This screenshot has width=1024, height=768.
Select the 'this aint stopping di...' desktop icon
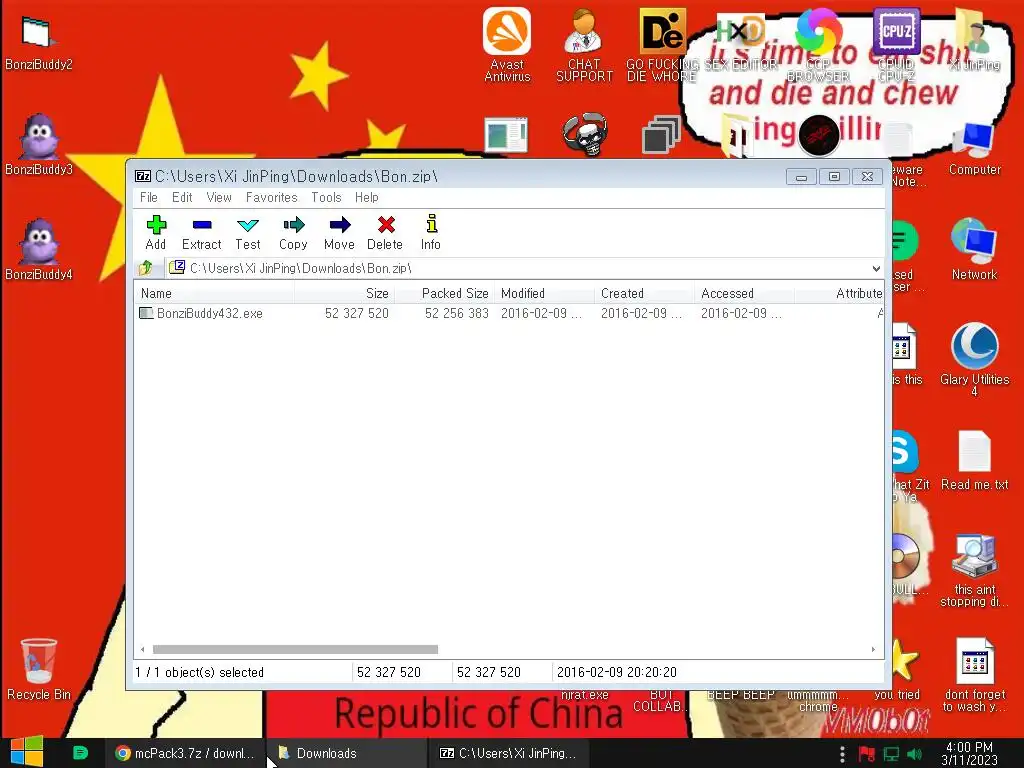(974, 569)
